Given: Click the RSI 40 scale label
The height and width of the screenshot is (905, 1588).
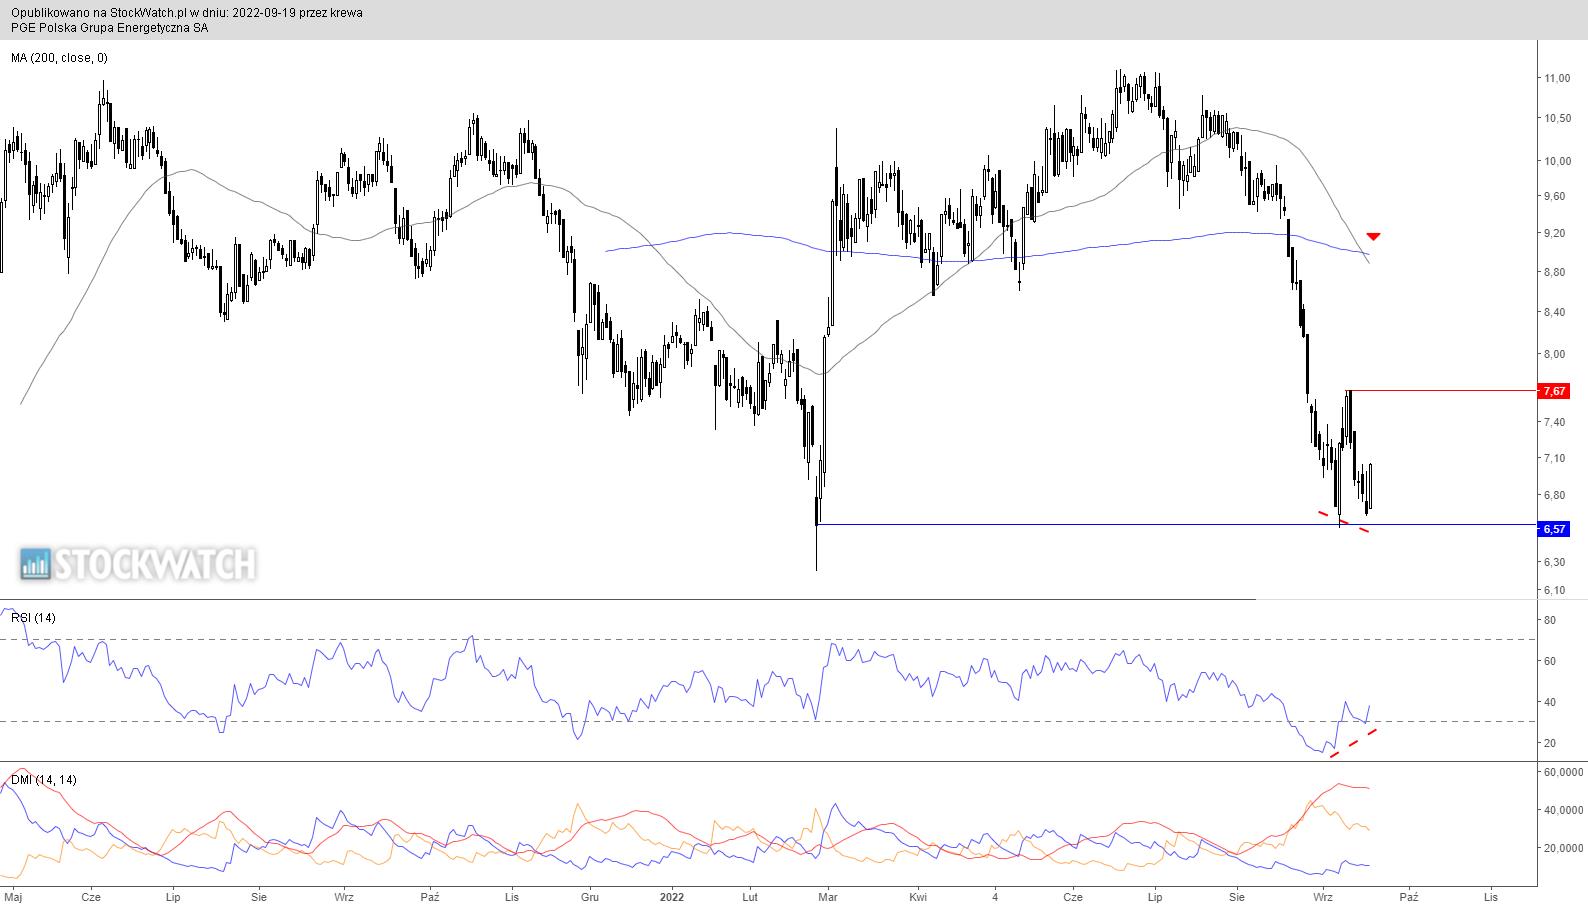Looking at the screenshot, I should (1550, 703).
